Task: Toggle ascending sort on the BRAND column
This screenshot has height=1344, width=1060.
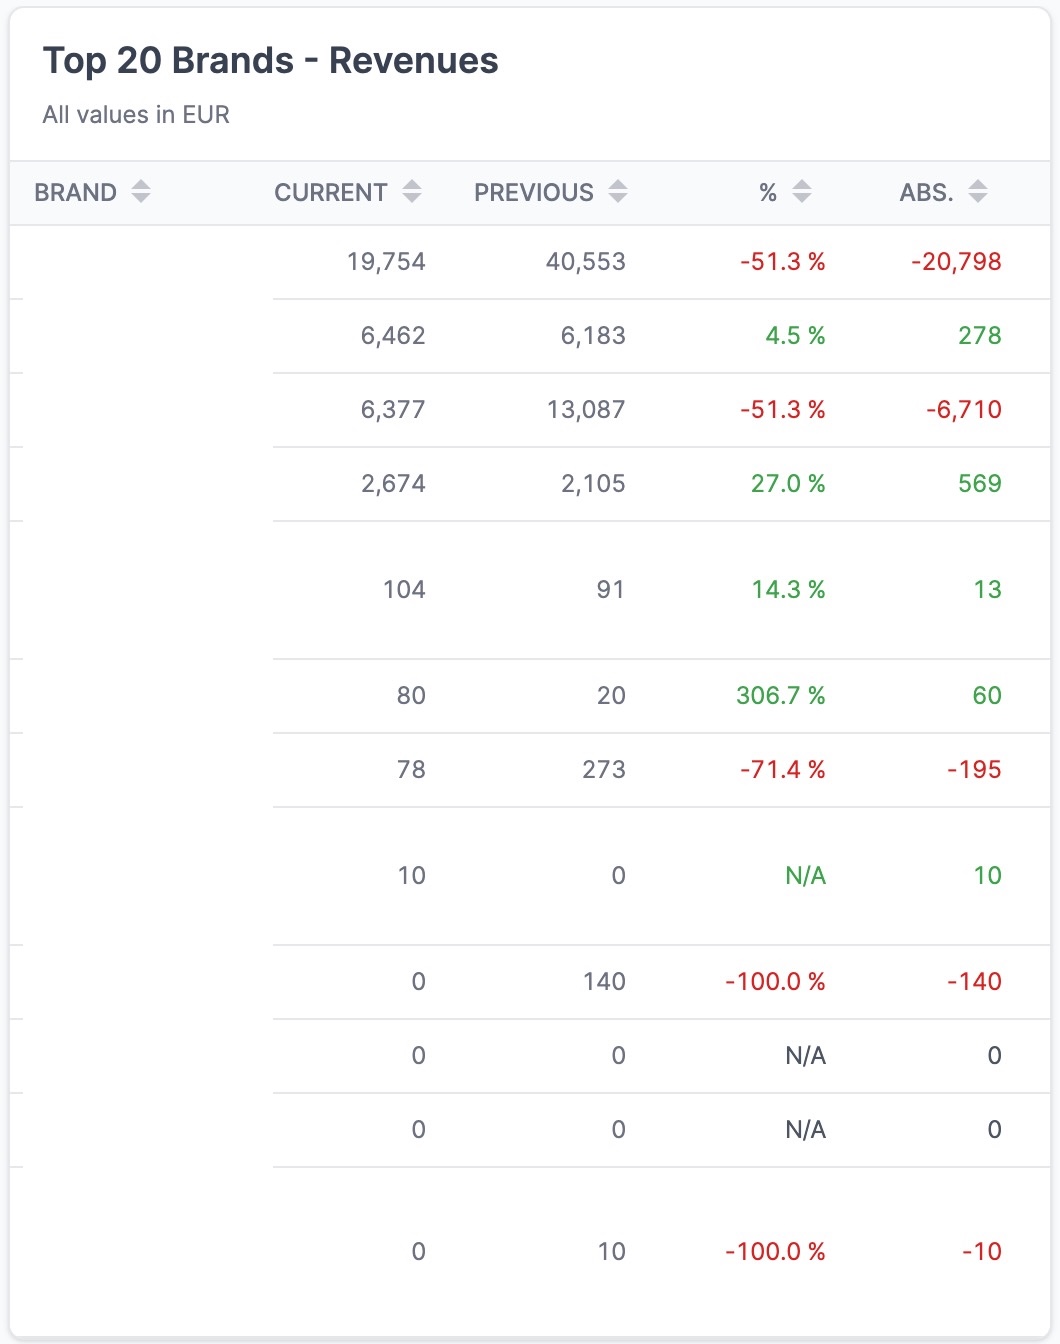Action: 141,186
